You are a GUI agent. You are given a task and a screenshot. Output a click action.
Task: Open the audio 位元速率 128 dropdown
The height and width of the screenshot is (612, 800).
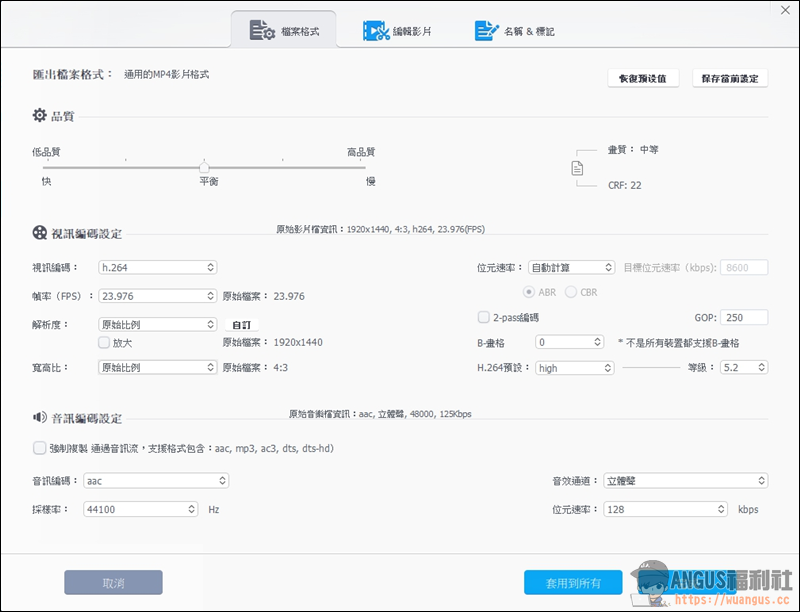click(x=665, y=509)
